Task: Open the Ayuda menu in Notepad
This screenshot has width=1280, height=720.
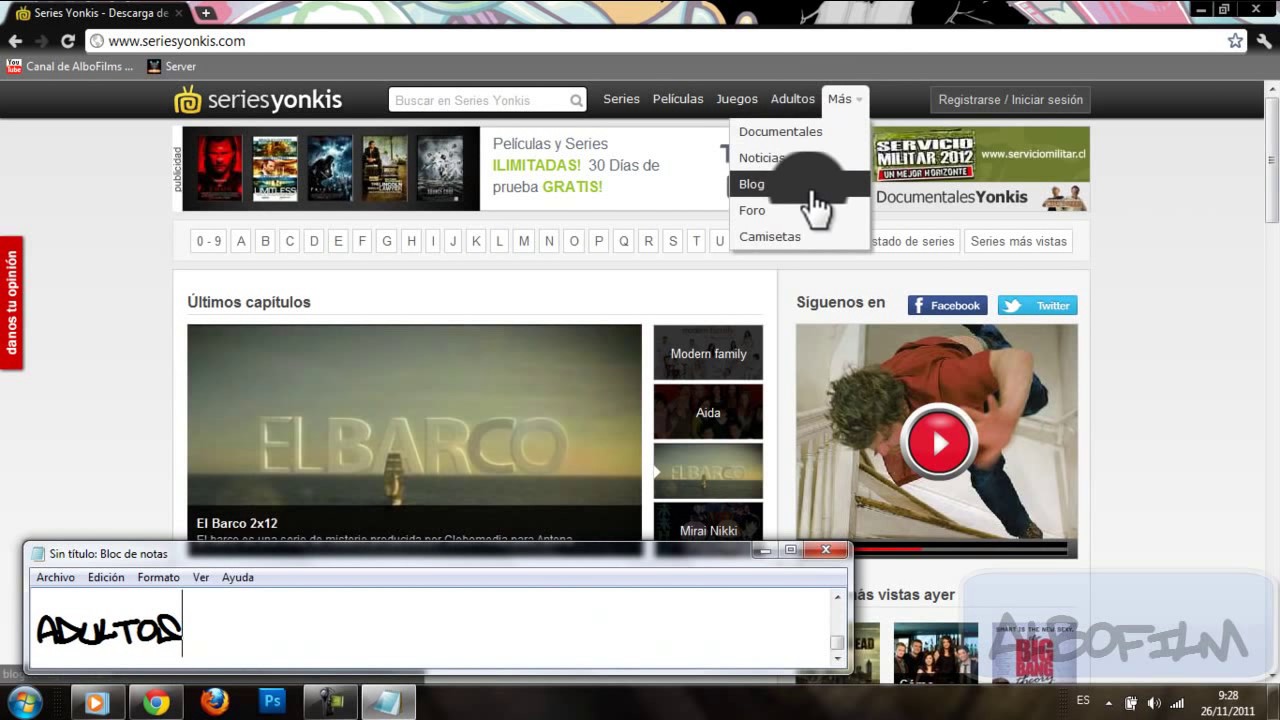Action: tap(237, 577)
